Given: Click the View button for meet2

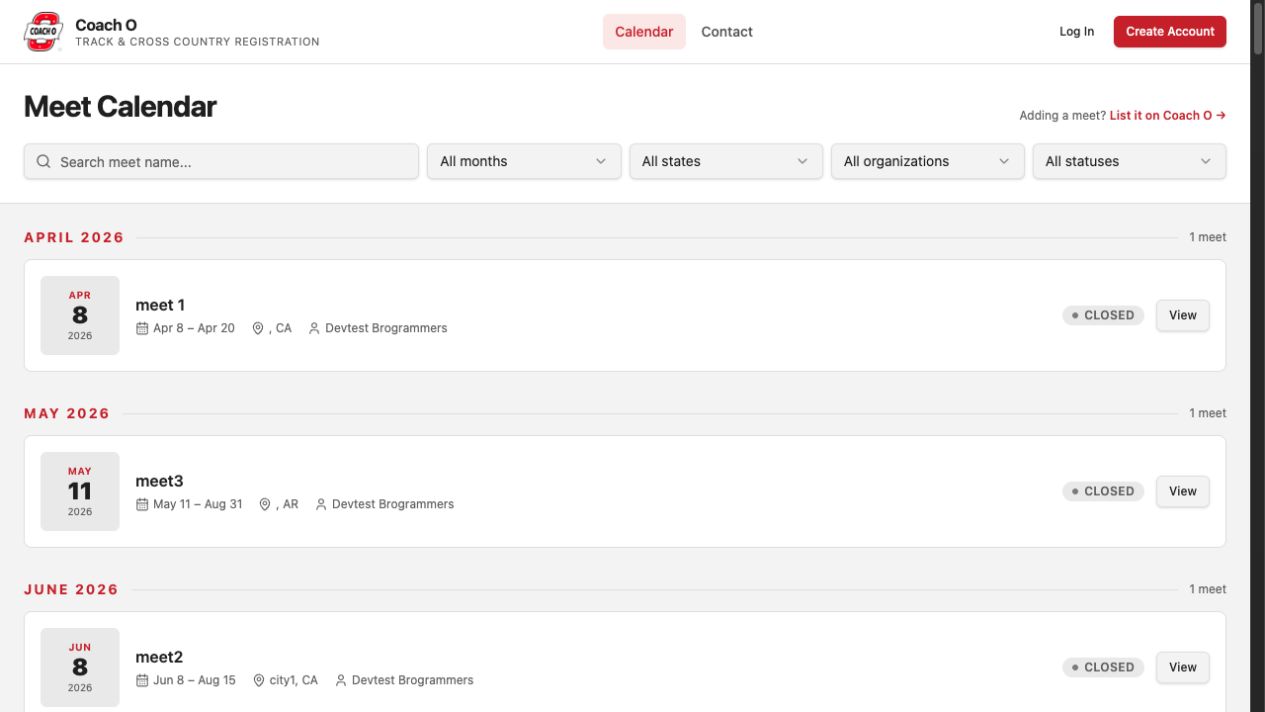Looking at the screenshot, I should [x=1183, y=668].
